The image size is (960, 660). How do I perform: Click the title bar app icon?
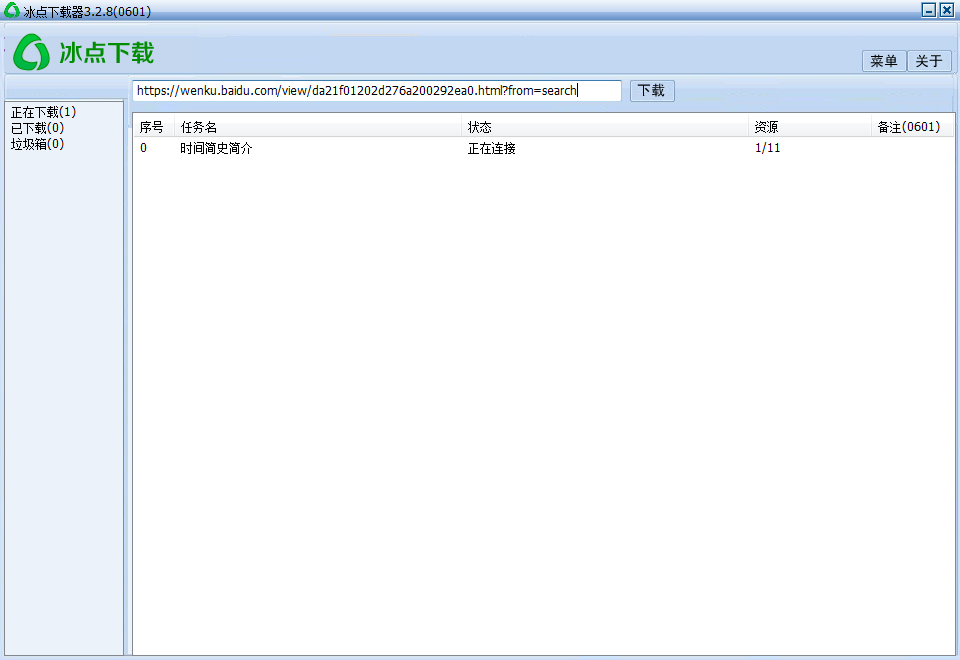click(x=12, y=10)
